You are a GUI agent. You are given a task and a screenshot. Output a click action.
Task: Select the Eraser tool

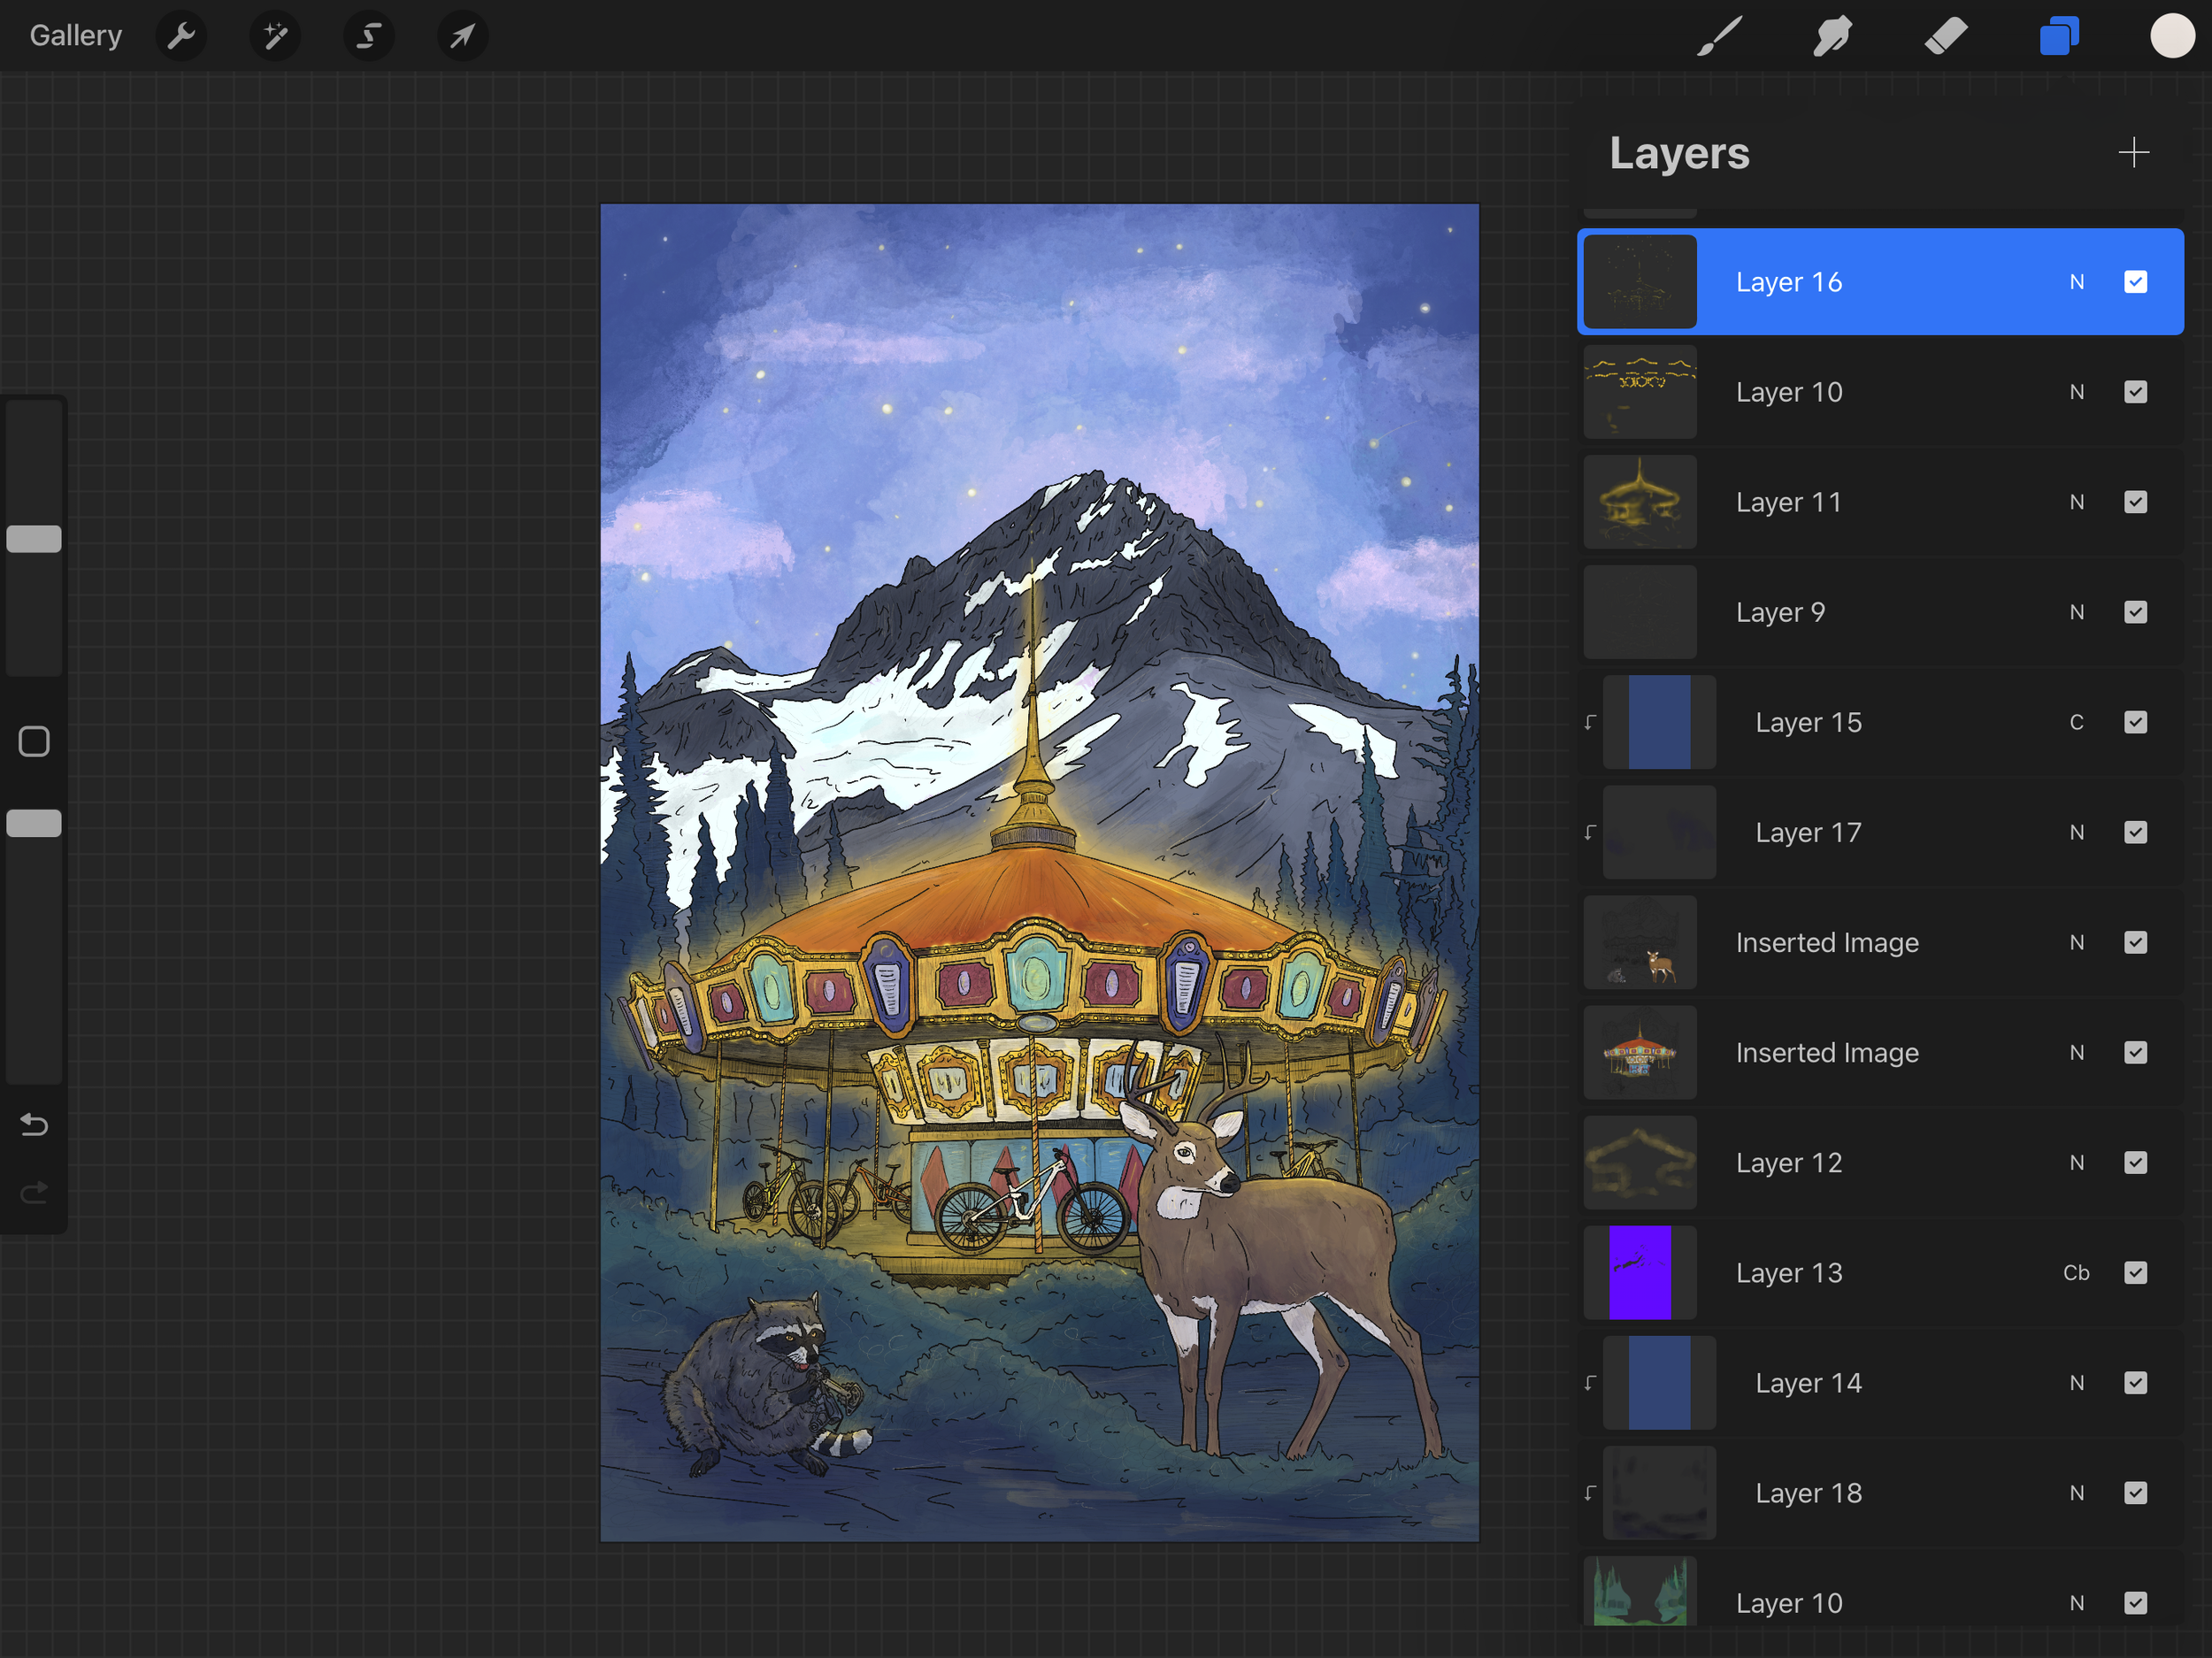tap(1945, 36)
